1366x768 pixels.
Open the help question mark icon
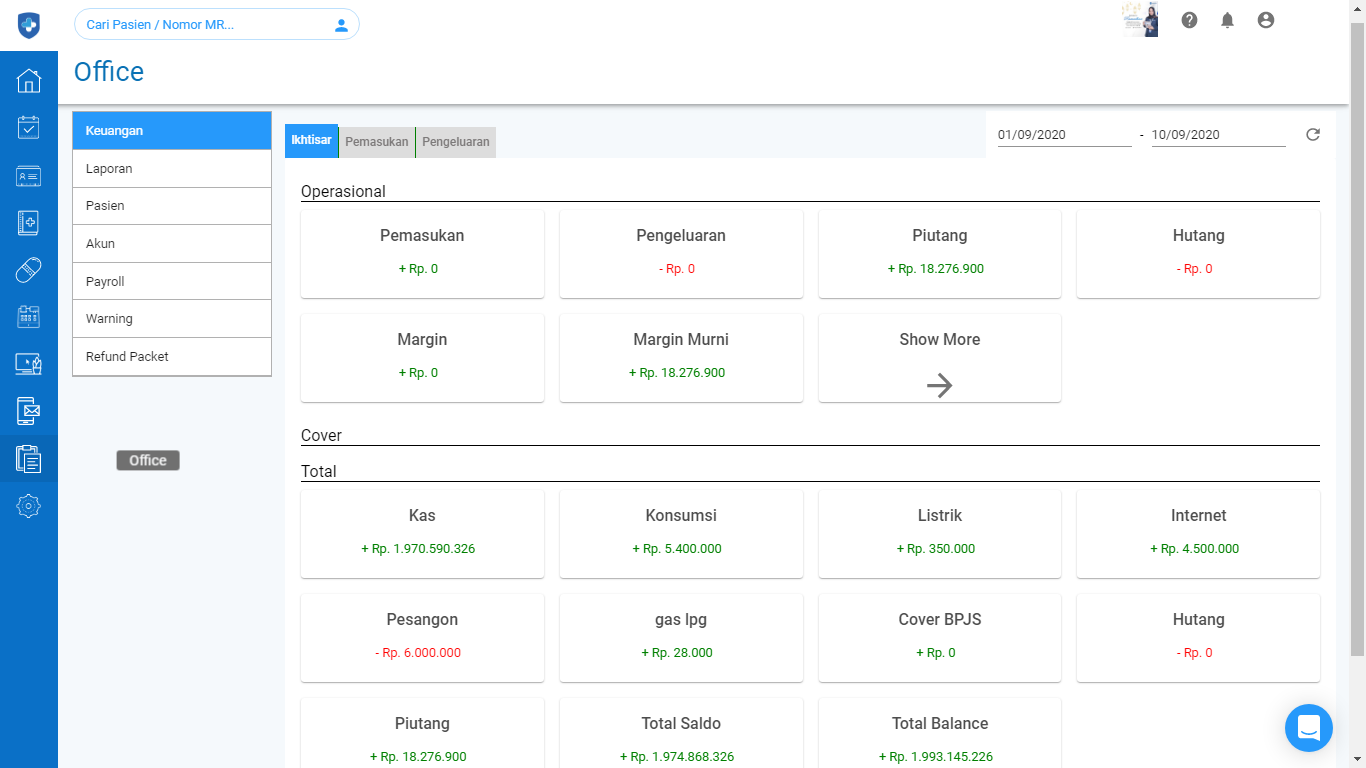(1189, 20)
